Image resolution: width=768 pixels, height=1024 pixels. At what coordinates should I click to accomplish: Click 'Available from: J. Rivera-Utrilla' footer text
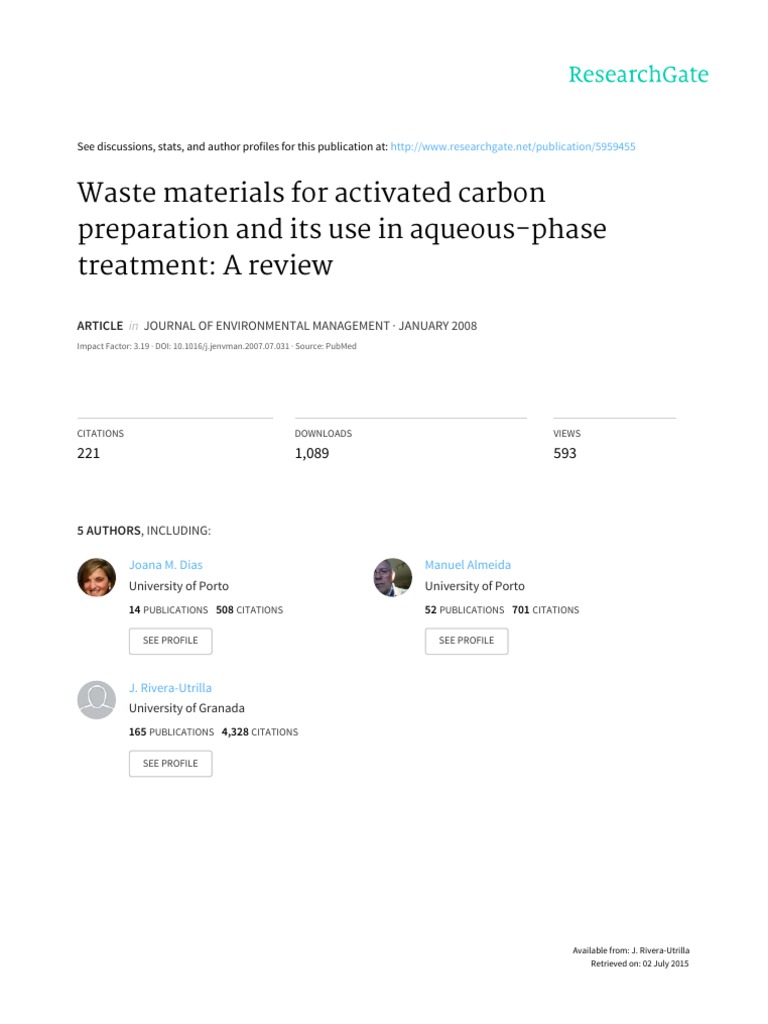click(x=631, y=951)
